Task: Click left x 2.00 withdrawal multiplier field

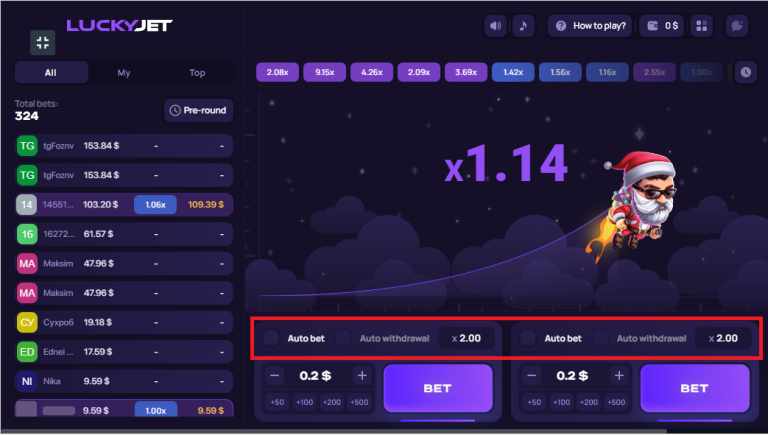Action: click(466, 338)
